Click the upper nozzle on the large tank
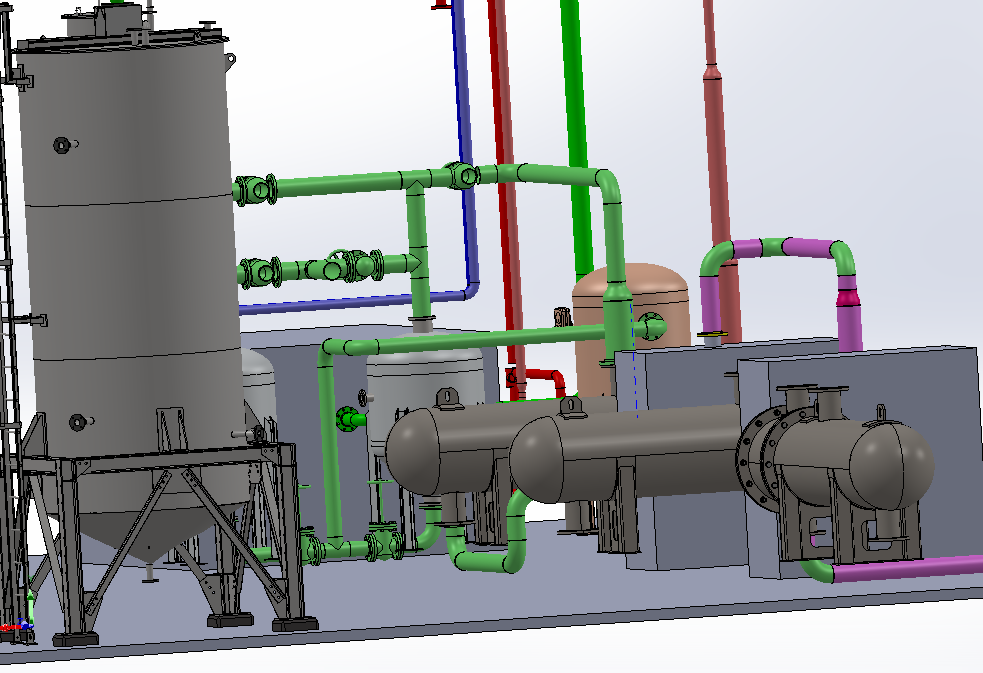 pyautogui.click(x=63, y=145)
